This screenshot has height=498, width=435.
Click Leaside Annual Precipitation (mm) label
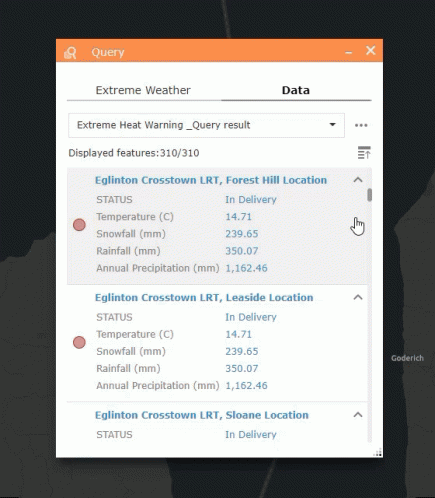point(158,386)
